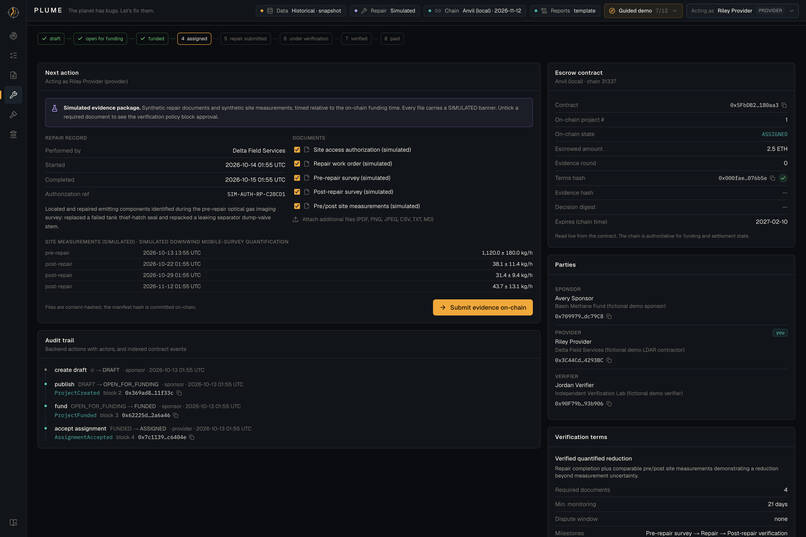Select the 7 verified stage step
This screenshot has height=537, width=806.
(x=356, y=39)
